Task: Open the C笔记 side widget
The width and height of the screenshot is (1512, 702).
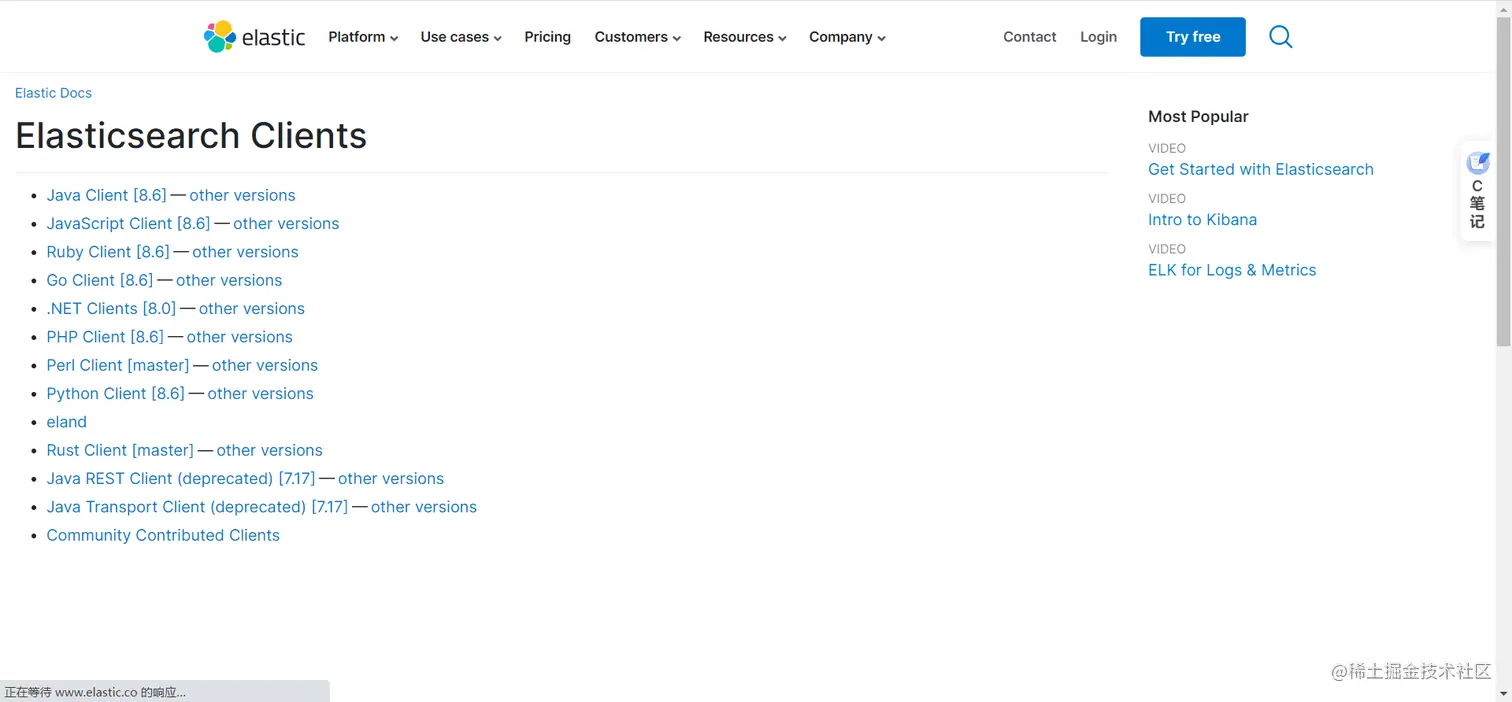Action: click(x=1477, y=191)
